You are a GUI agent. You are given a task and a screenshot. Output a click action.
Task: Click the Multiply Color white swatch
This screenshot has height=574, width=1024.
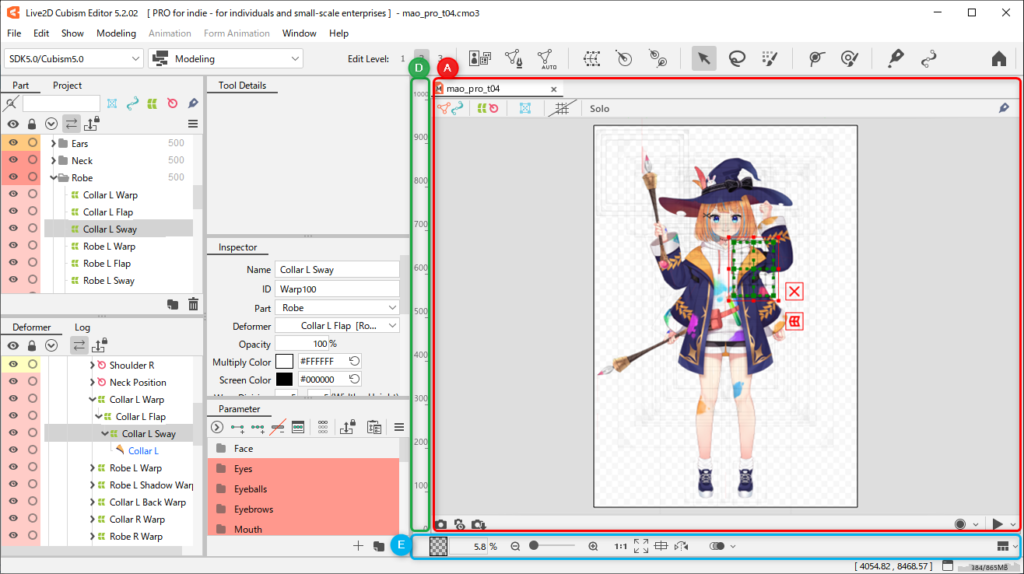[x=284, y=361]
